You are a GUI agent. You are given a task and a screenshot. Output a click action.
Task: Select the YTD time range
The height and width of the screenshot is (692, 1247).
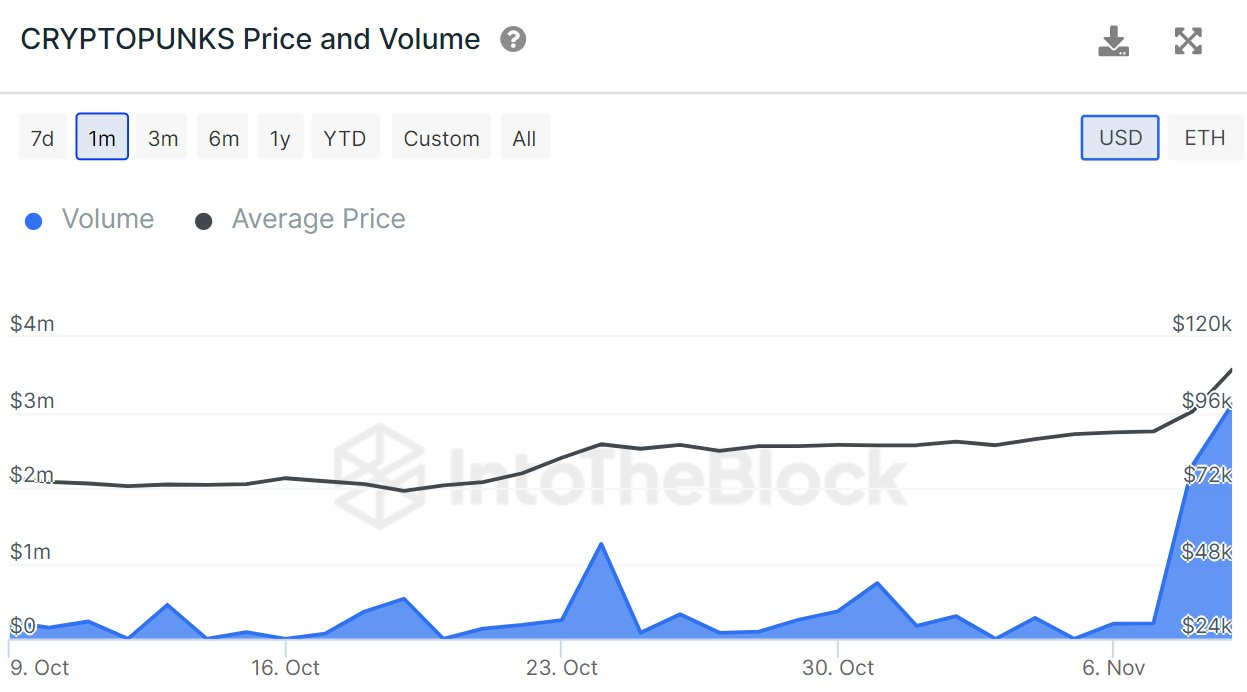345,138
